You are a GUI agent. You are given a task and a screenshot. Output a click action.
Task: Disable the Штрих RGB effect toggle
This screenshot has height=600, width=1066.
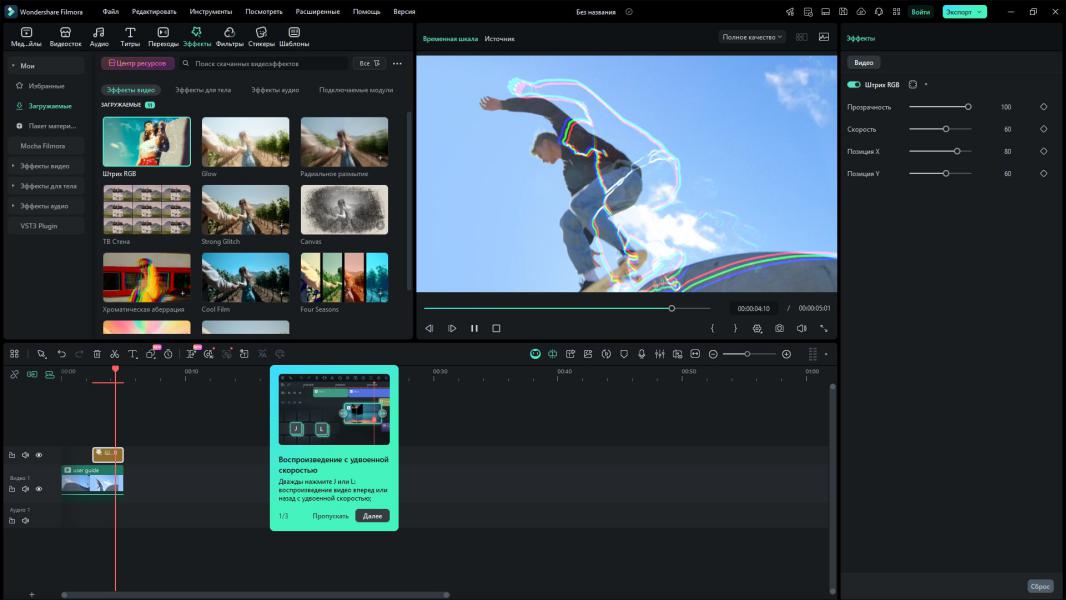point(854,85)
